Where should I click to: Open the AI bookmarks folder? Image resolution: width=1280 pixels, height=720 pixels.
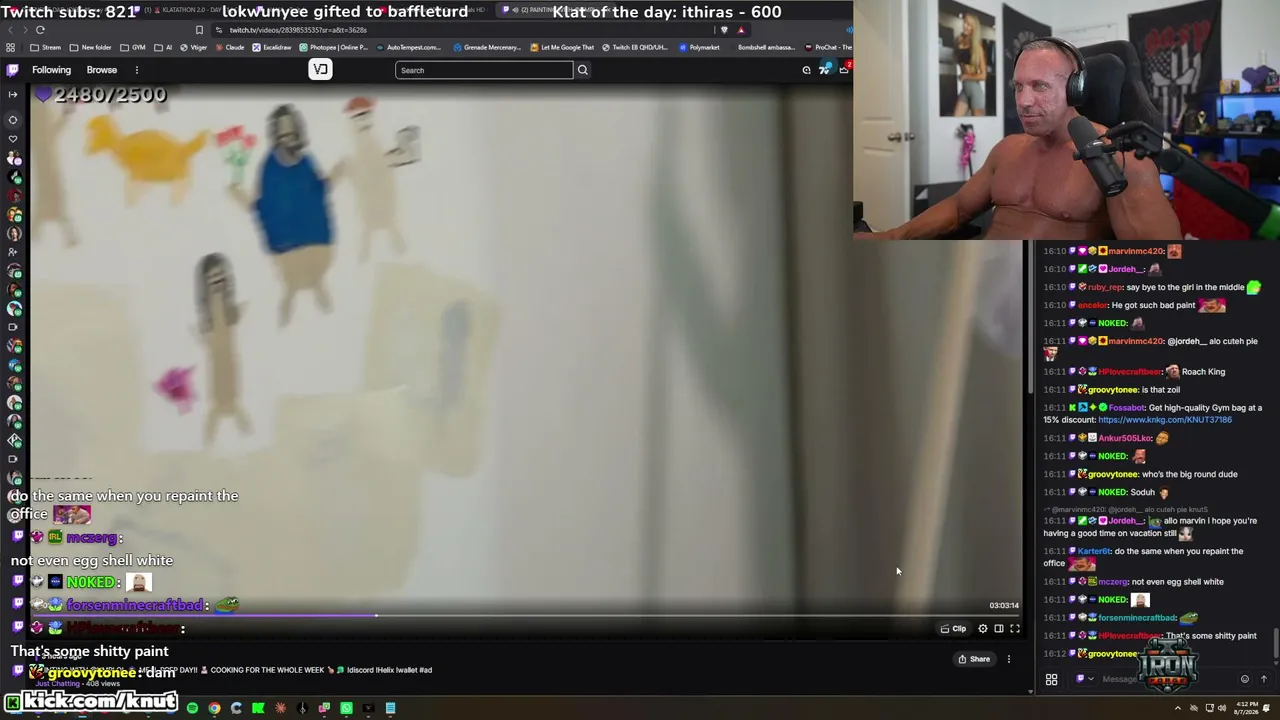pos(164,47)
